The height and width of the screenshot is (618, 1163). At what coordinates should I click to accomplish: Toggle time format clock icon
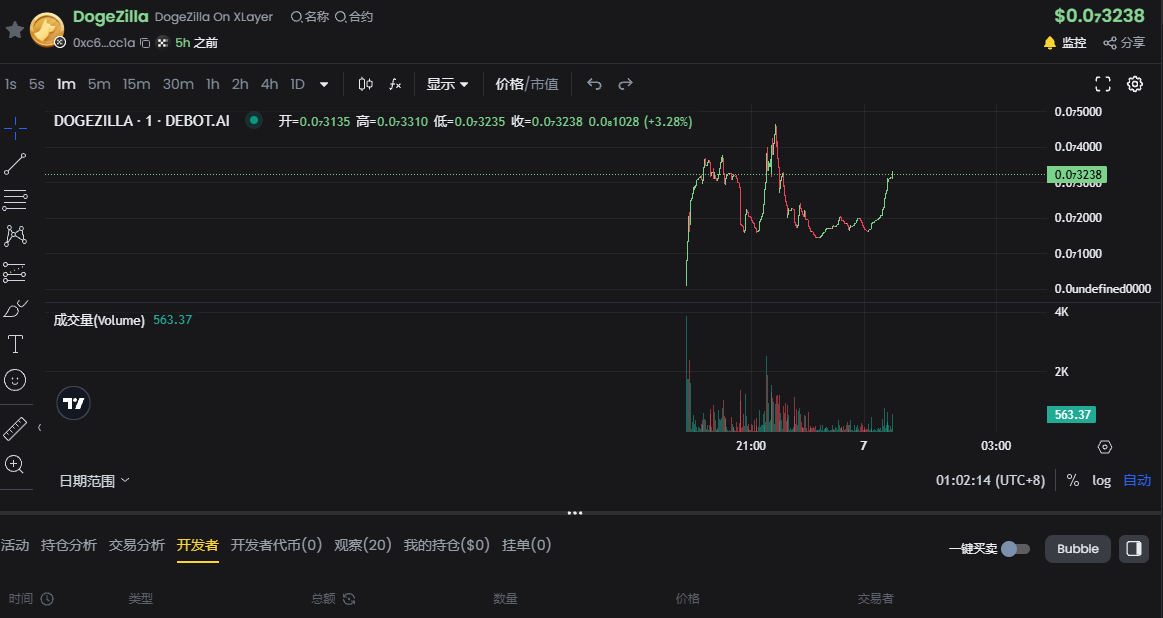click(x=47, y=599)
